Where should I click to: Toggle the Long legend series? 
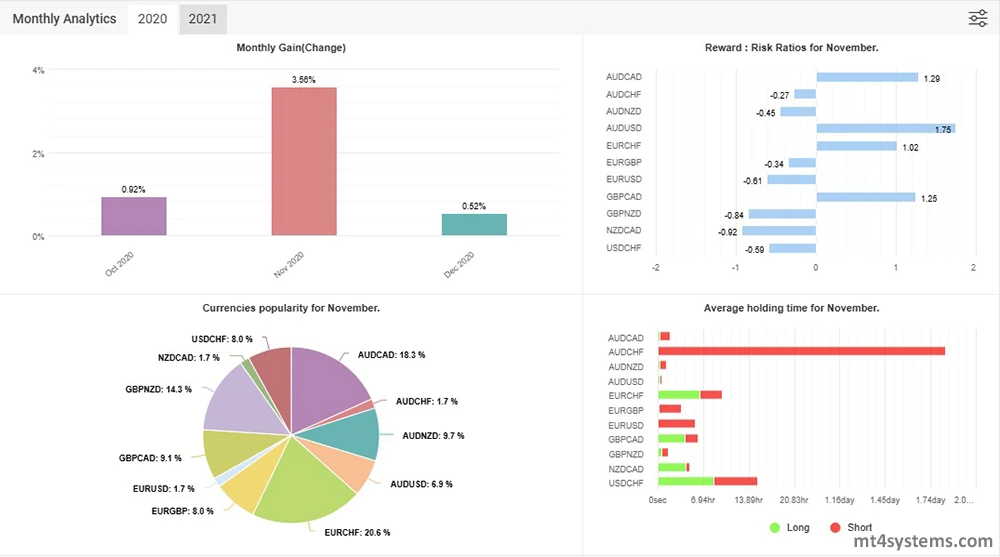(x=790, y=527)
